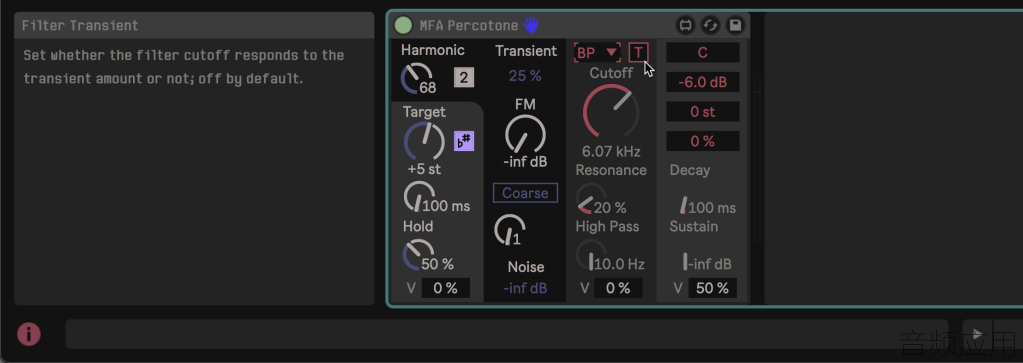Click the -6.0 dB value box

coord(703,82)
